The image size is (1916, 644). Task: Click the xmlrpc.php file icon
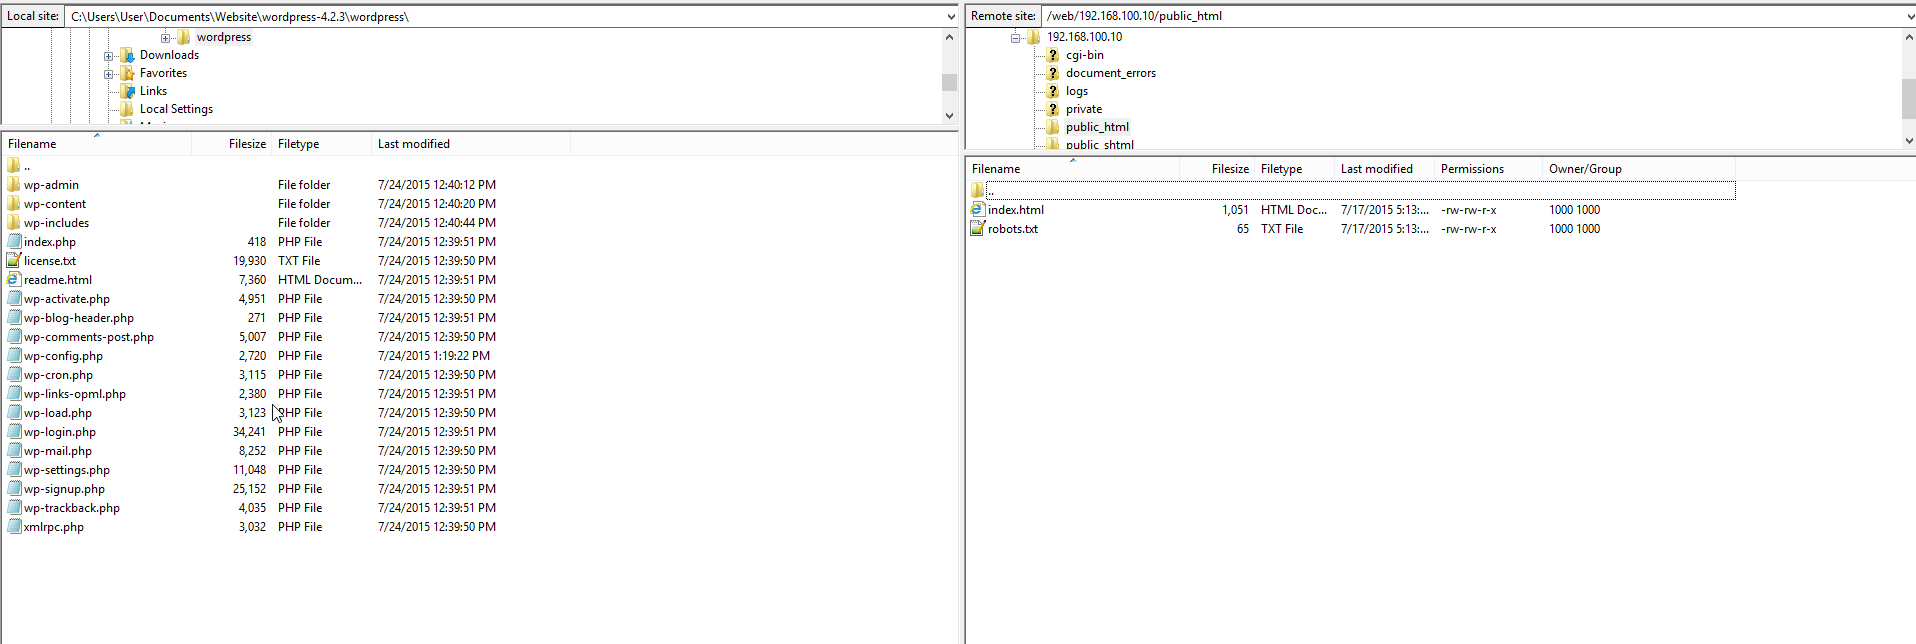point(14,527)
